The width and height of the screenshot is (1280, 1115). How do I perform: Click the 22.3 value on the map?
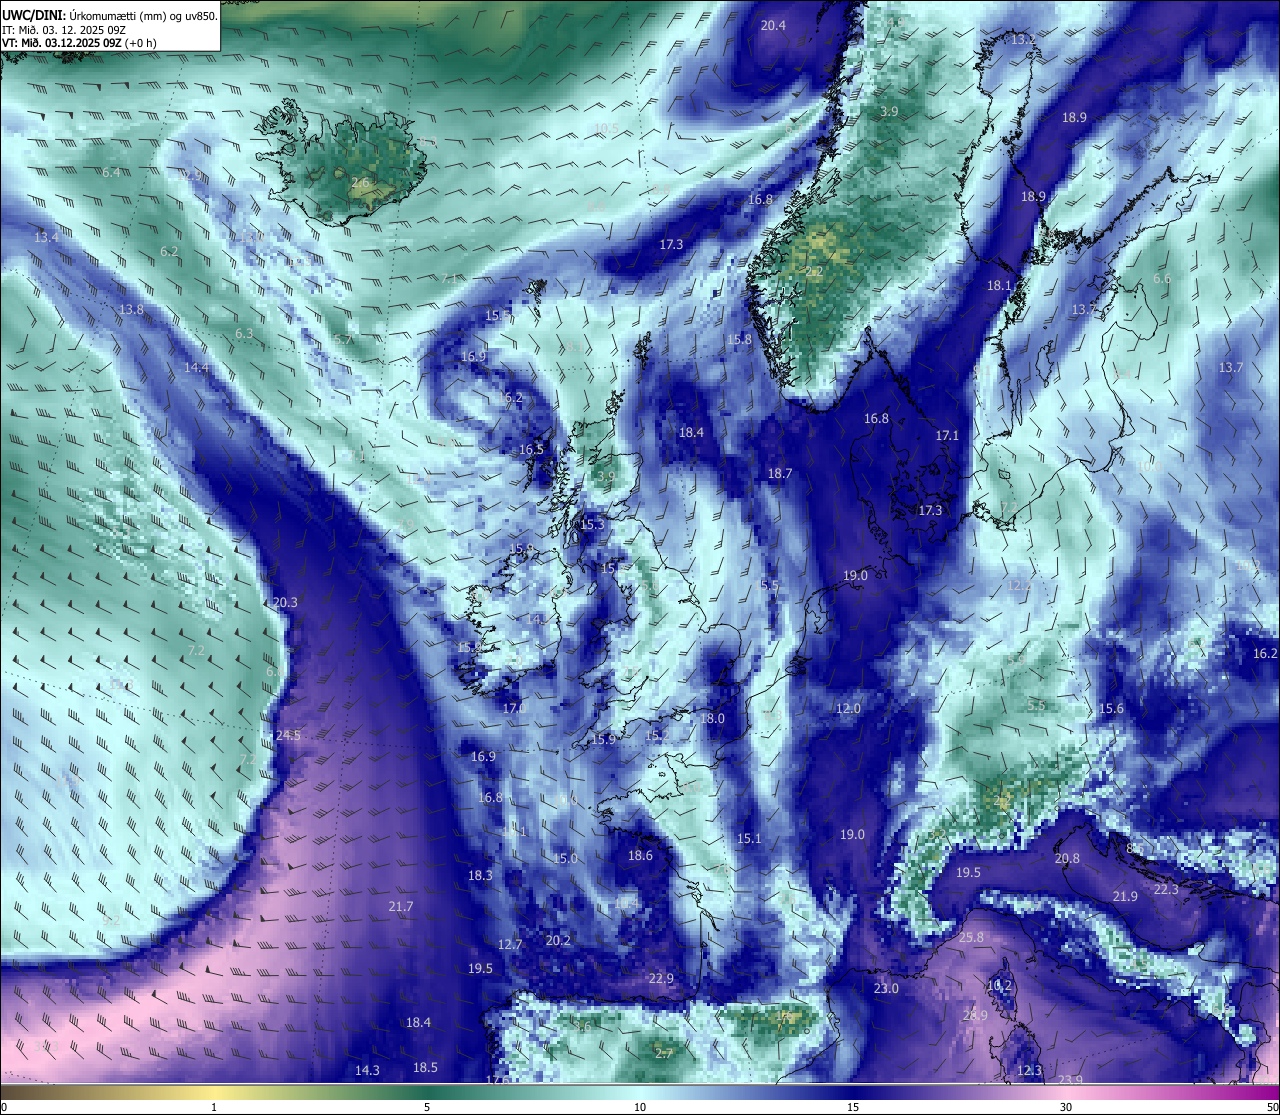coord(1166,890)
